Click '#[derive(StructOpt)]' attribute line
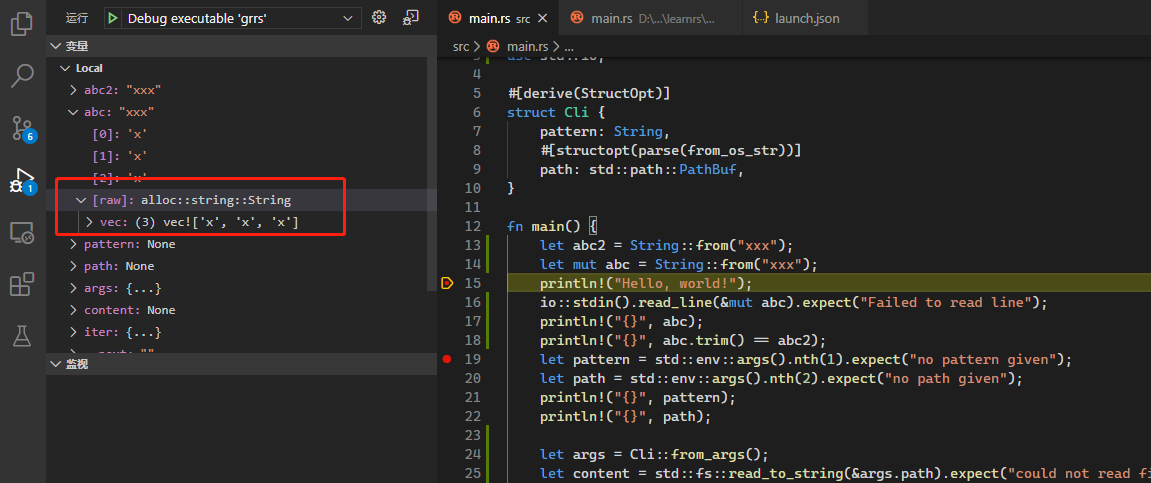 [589, 93]
